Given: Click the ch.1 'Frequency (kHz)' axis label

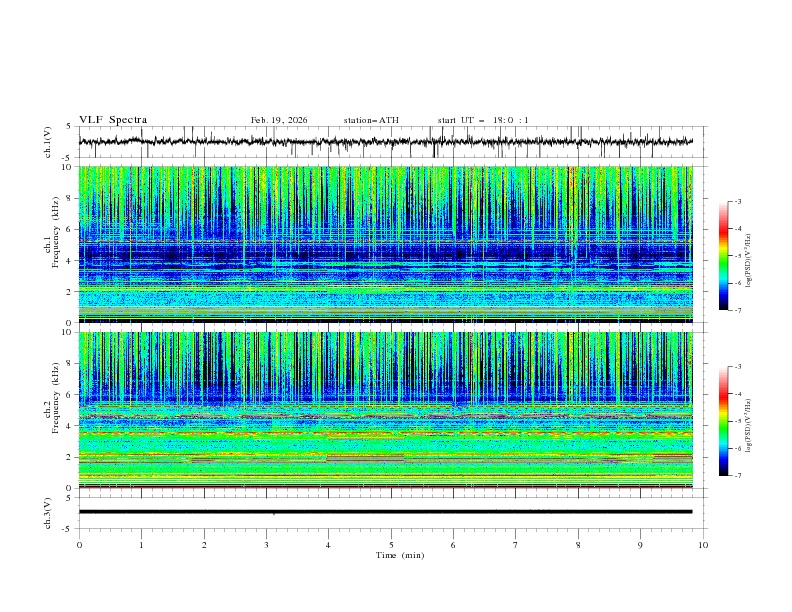Looking at the screenshot, I should point(56,230).
